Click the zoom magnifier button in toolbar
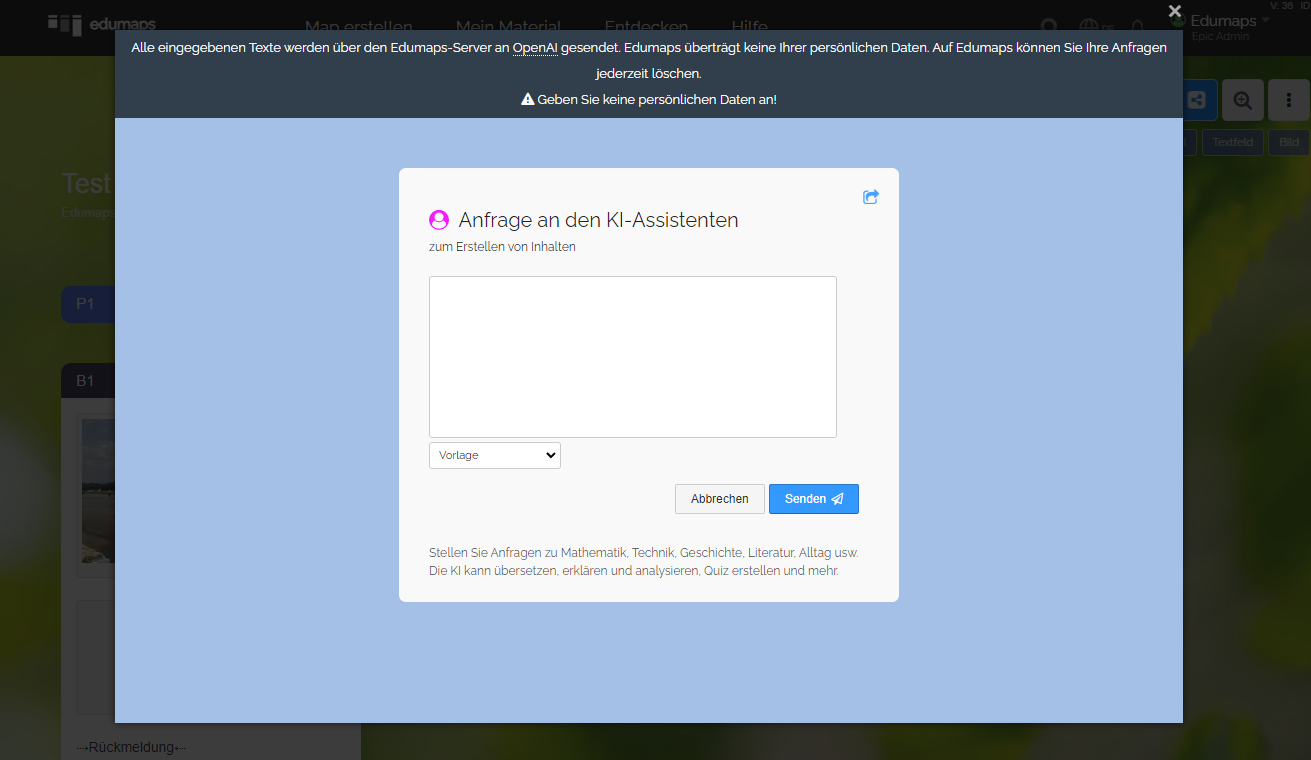Image resolution: width=1311 pixels, height=760 pixels. (x=1242, y=100)
